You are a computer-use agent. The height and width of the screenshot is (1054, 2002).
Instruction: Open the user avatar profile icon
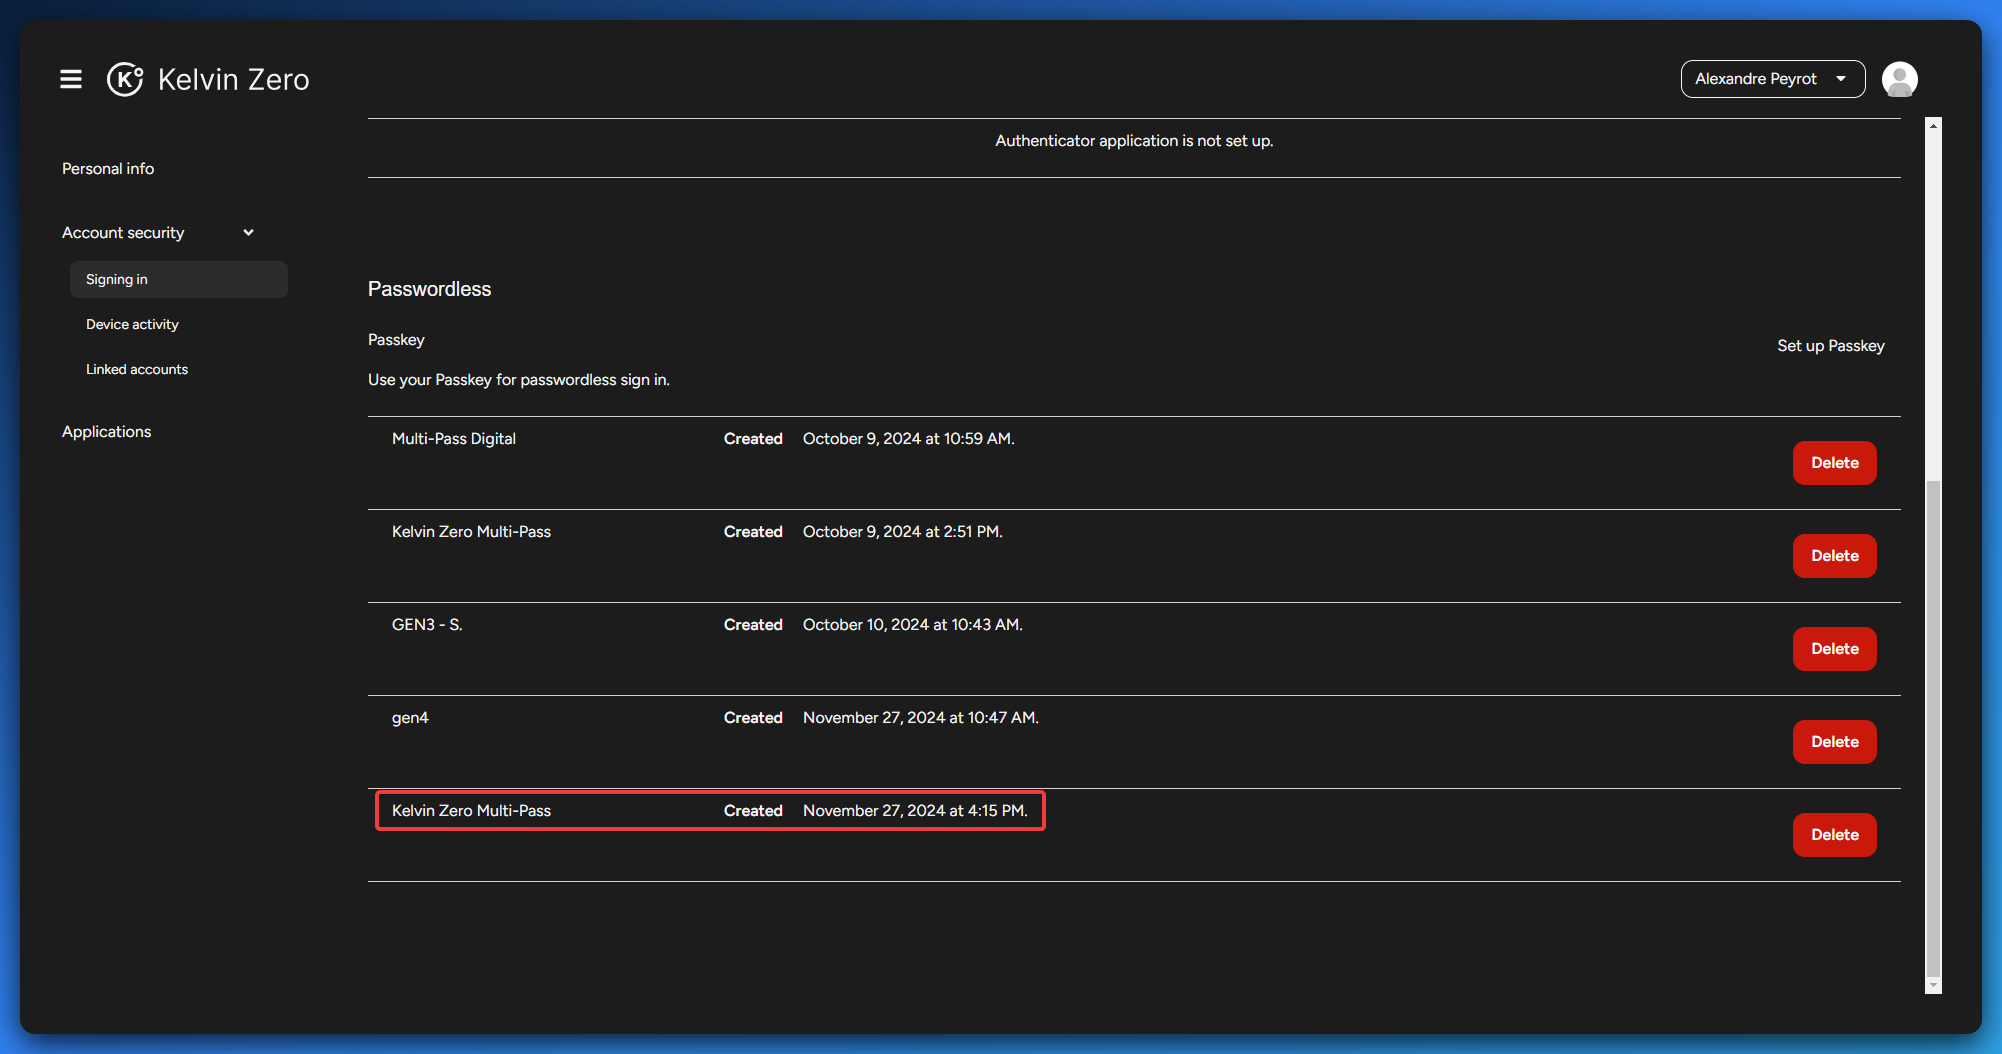1899,79
